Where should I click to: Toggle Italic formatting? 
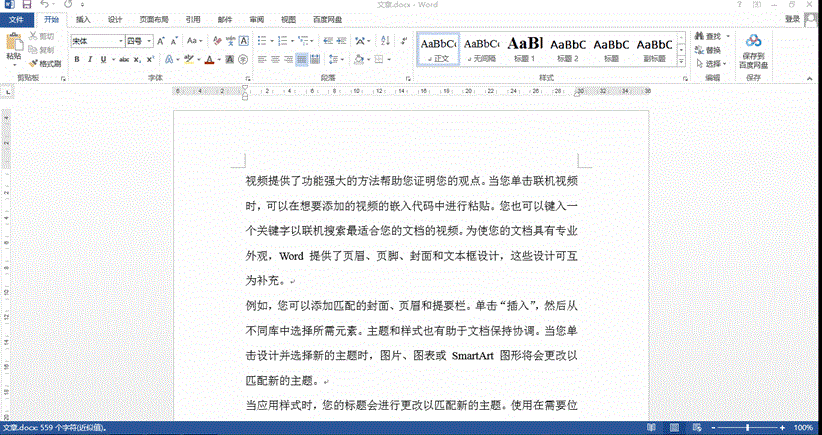click(x=89, y=60)
